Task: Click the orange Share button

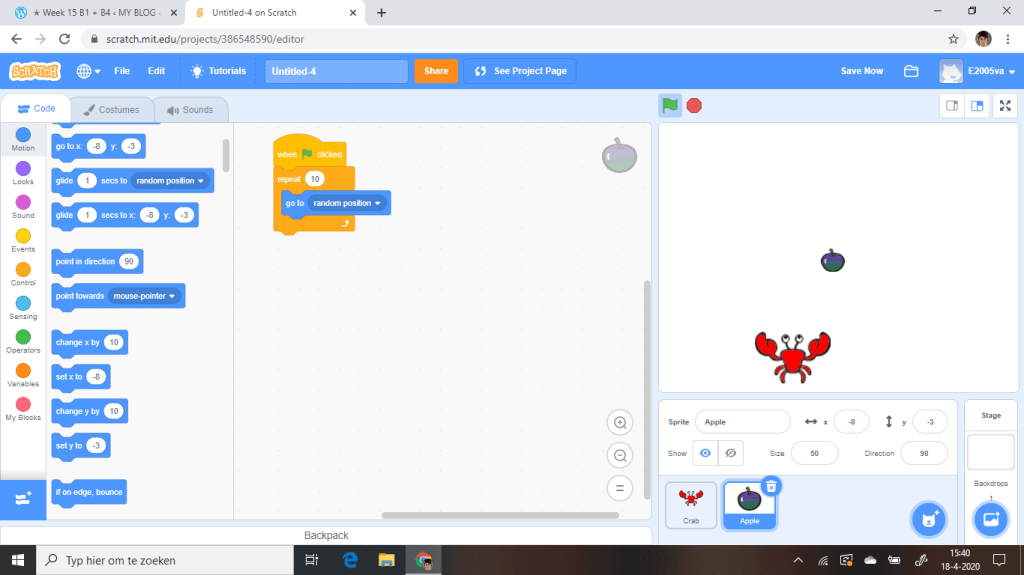Action: tap(436, 71)
